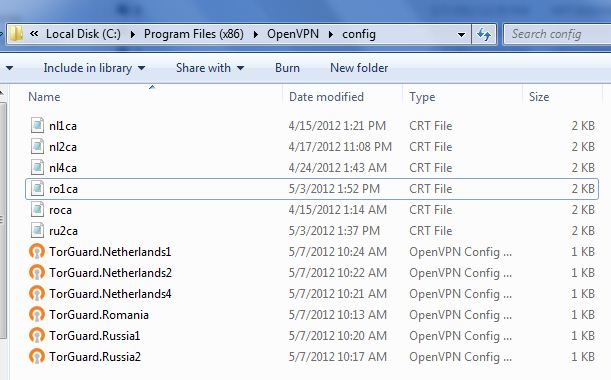Select file name nl4ca
The width and height of the screenshot is (611, 380).
[x=63, y=168]
